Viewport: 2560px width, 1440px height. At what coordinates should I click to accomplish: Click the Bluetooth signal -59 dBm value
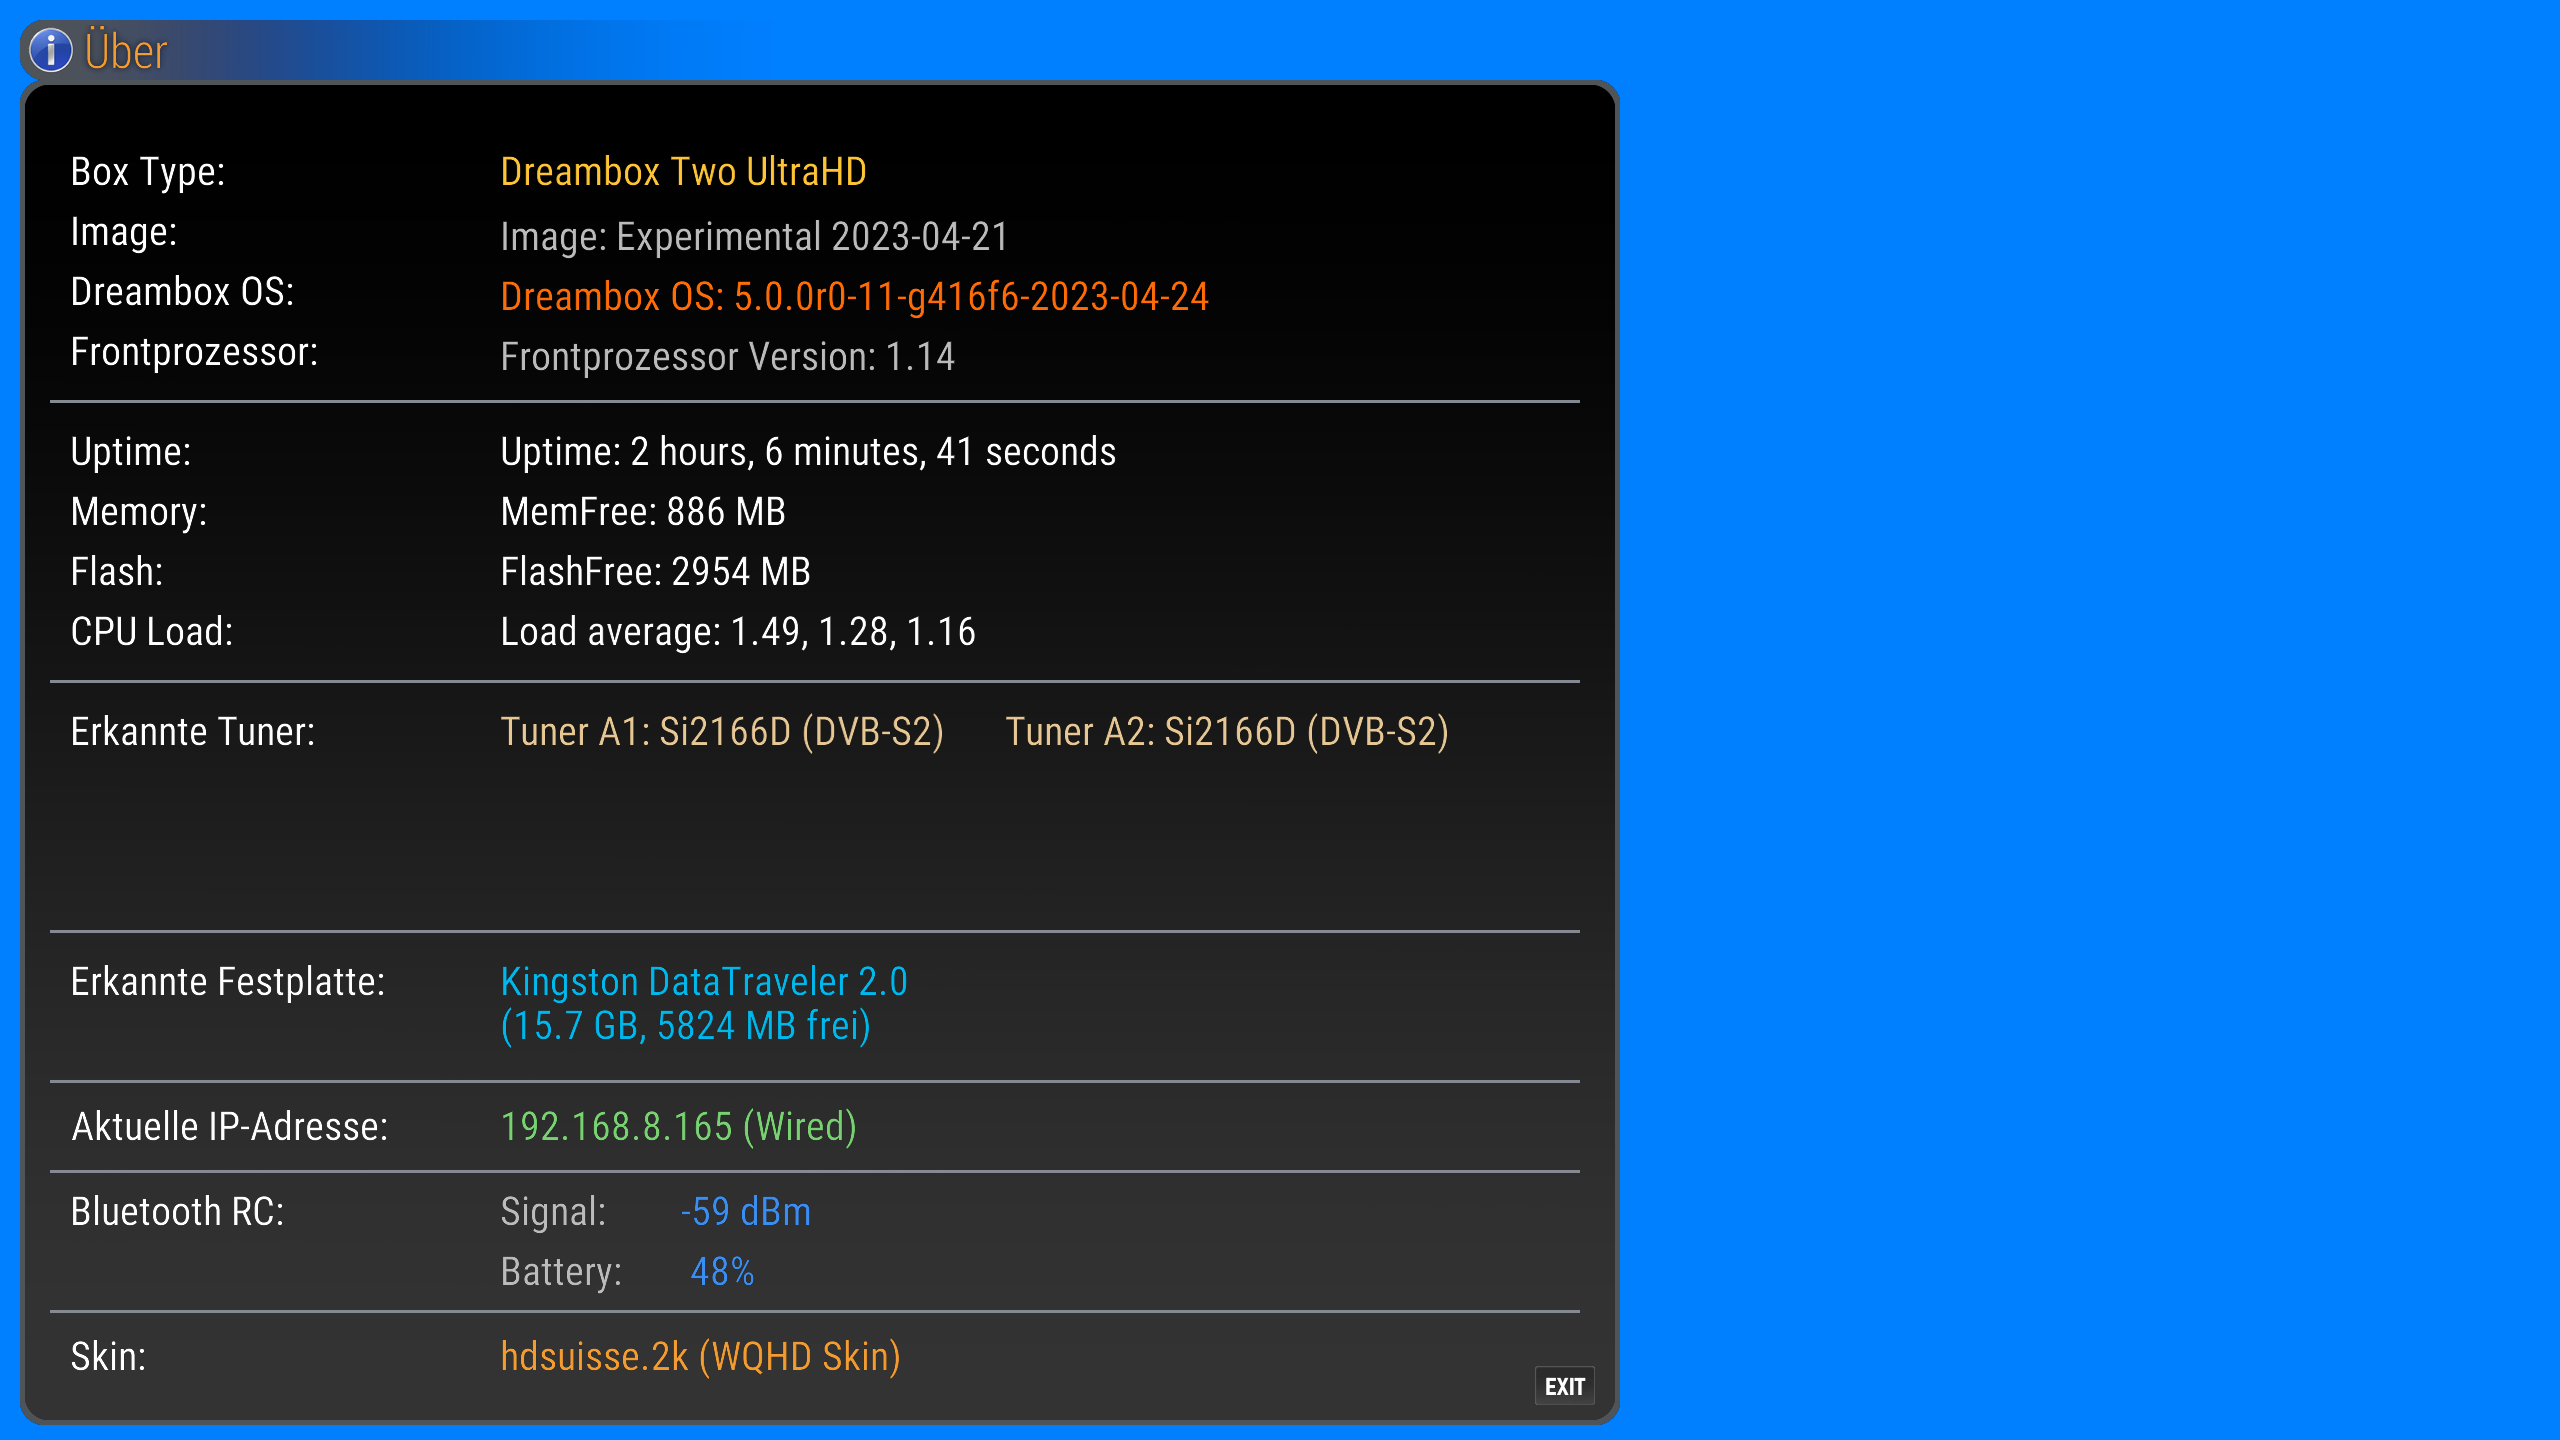click(x=745, y=1212)
